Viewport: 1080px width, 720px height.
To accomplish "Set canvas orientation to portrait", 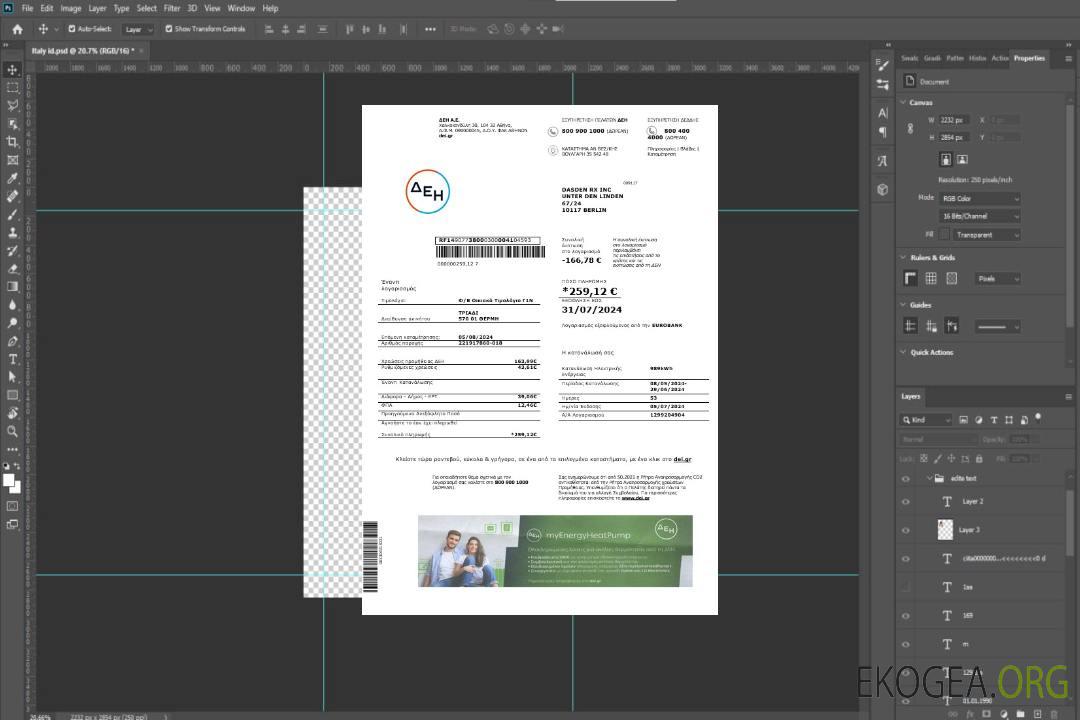I will point(946,159).
